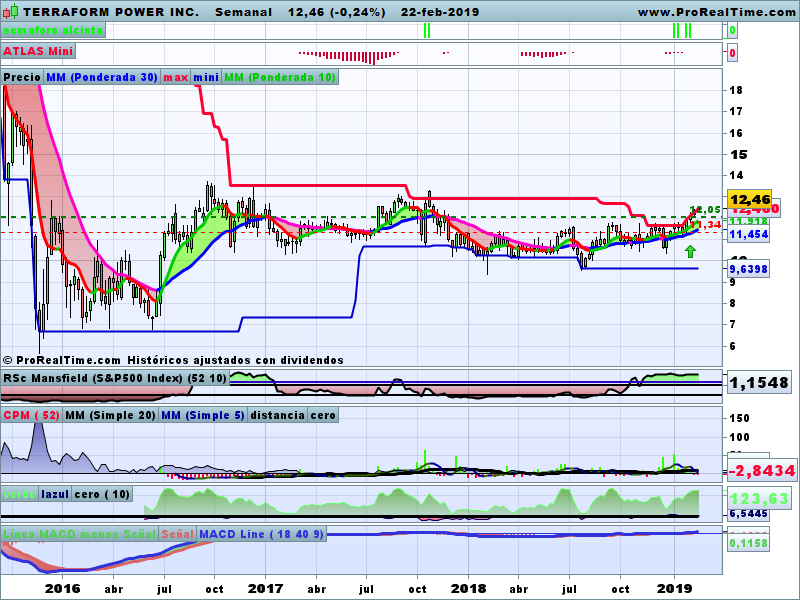Click the yellow 12,46 current price tag
This screenshot has height=600, width=800.
point(749,199)
